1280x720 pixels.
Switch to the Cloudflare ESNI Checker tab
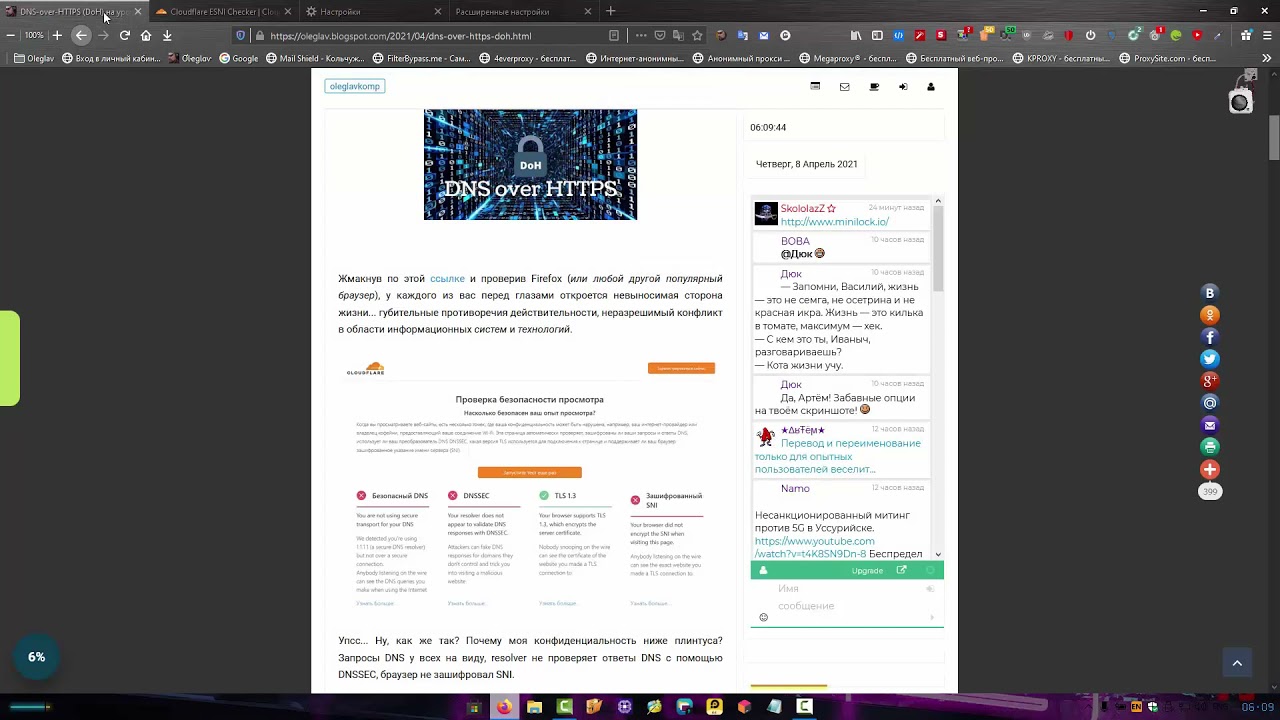(x=224, y=11)
